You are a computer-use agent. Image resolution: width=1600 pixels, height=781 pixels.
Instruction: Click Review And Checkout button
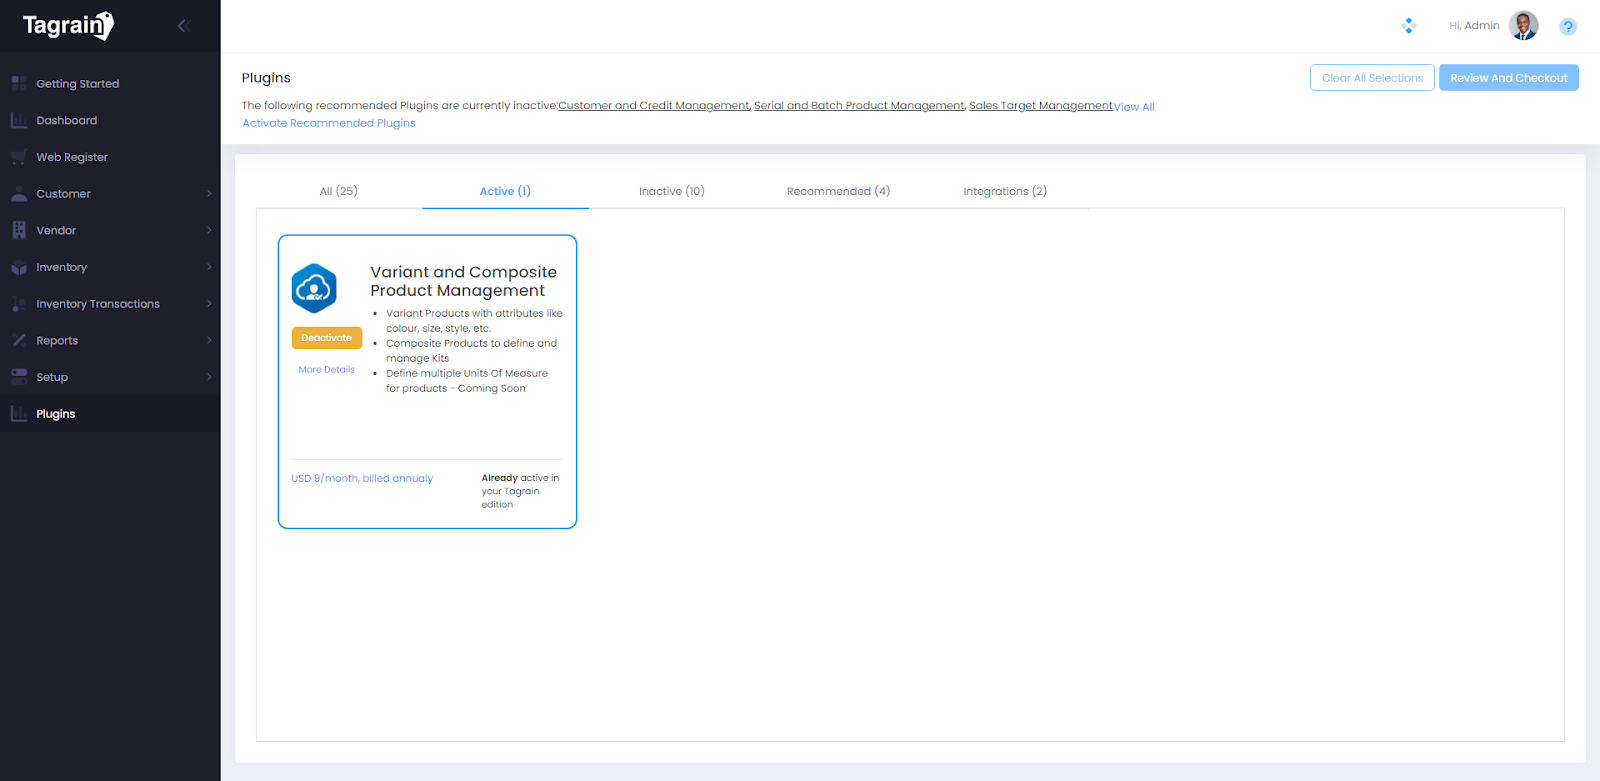point(1509,78)
